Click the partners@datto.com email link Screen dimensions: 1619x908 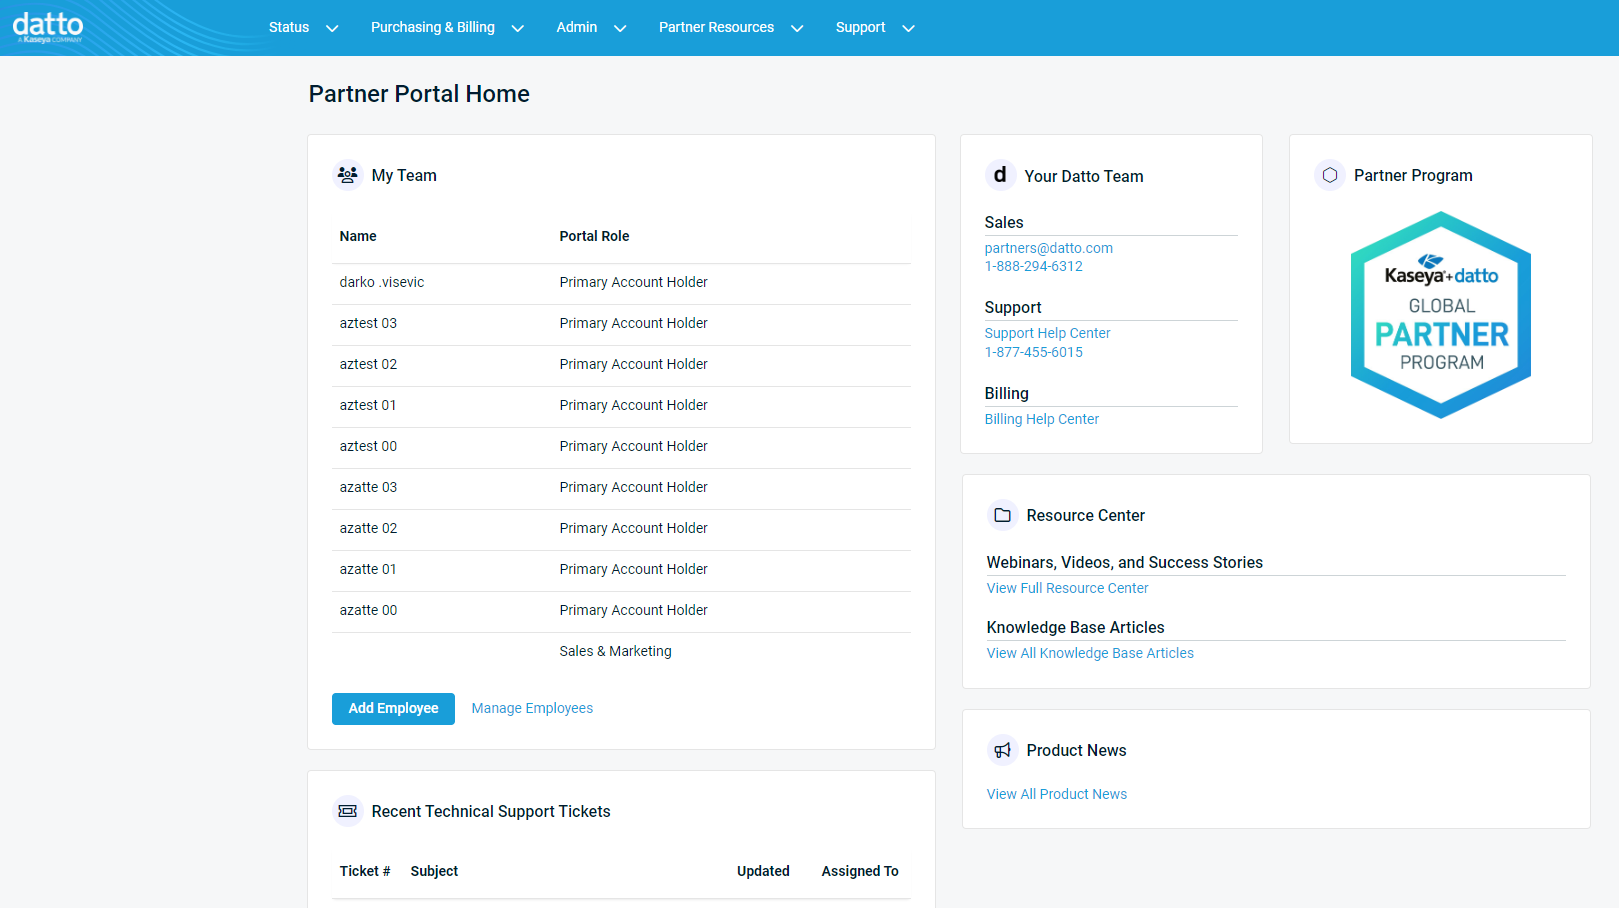1048,248
